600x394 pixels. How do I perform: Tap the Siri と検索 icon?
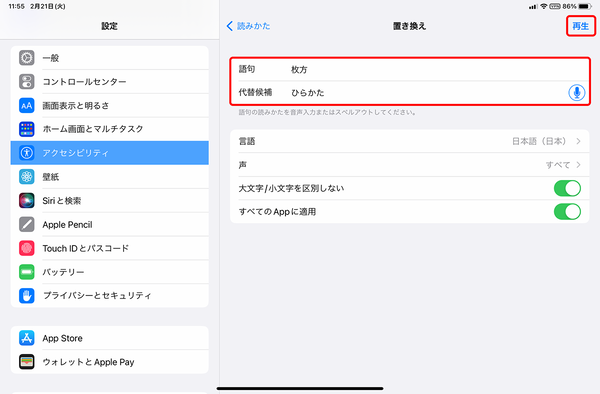pos(27,200)
